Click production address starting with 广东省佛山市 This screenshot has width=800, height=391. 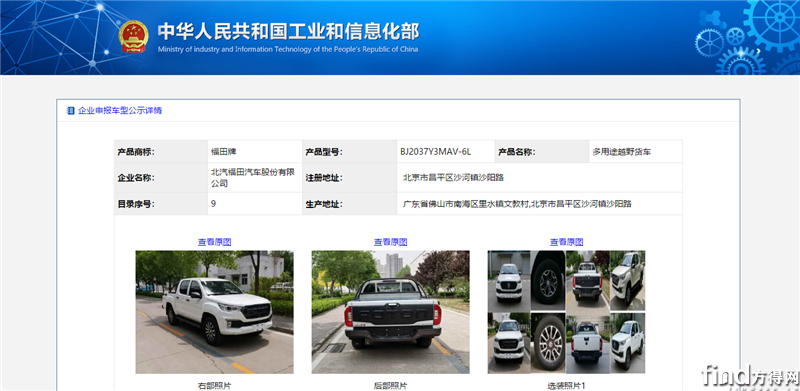tap(517, 204)
